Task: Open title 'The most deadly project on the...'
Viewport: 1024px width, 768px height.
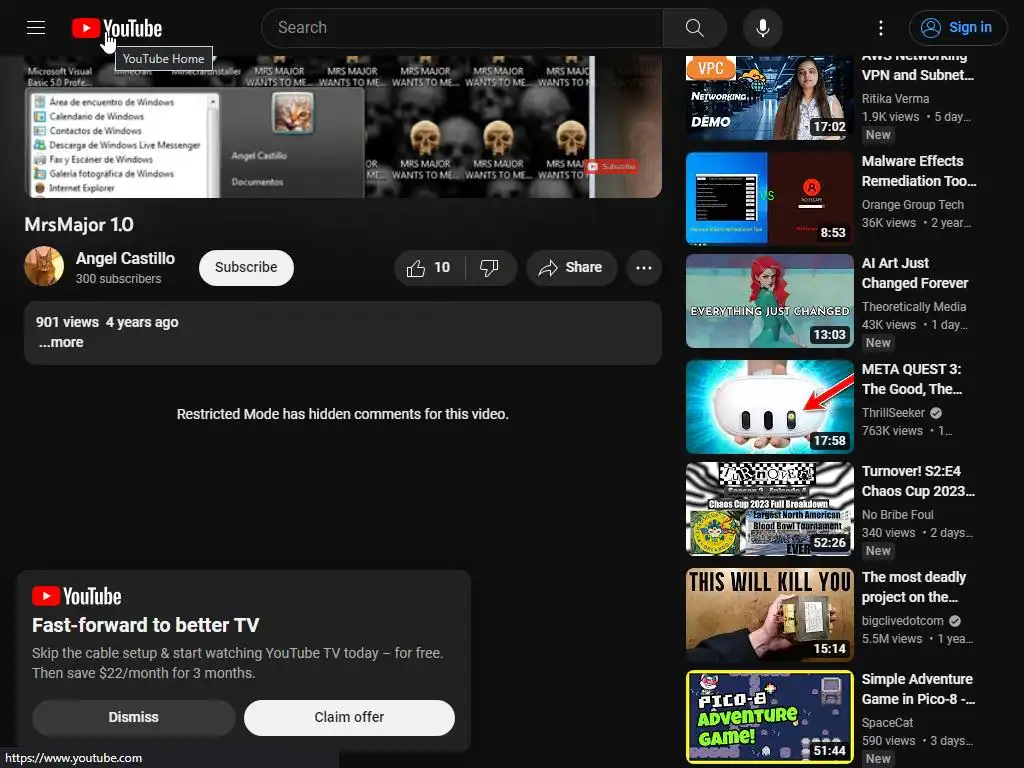Action: point(914,587)
